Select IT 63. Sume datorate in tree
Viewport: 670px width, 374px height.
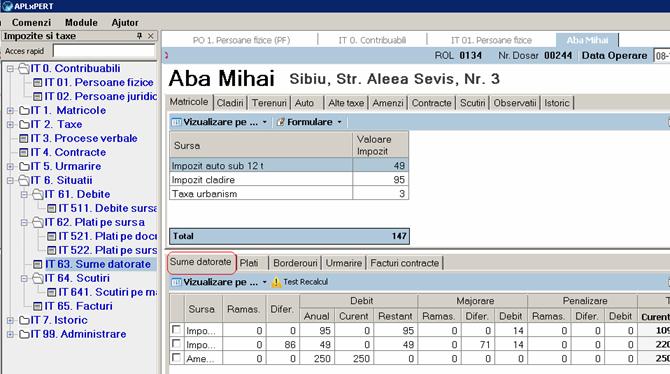[x=98, y=264]
